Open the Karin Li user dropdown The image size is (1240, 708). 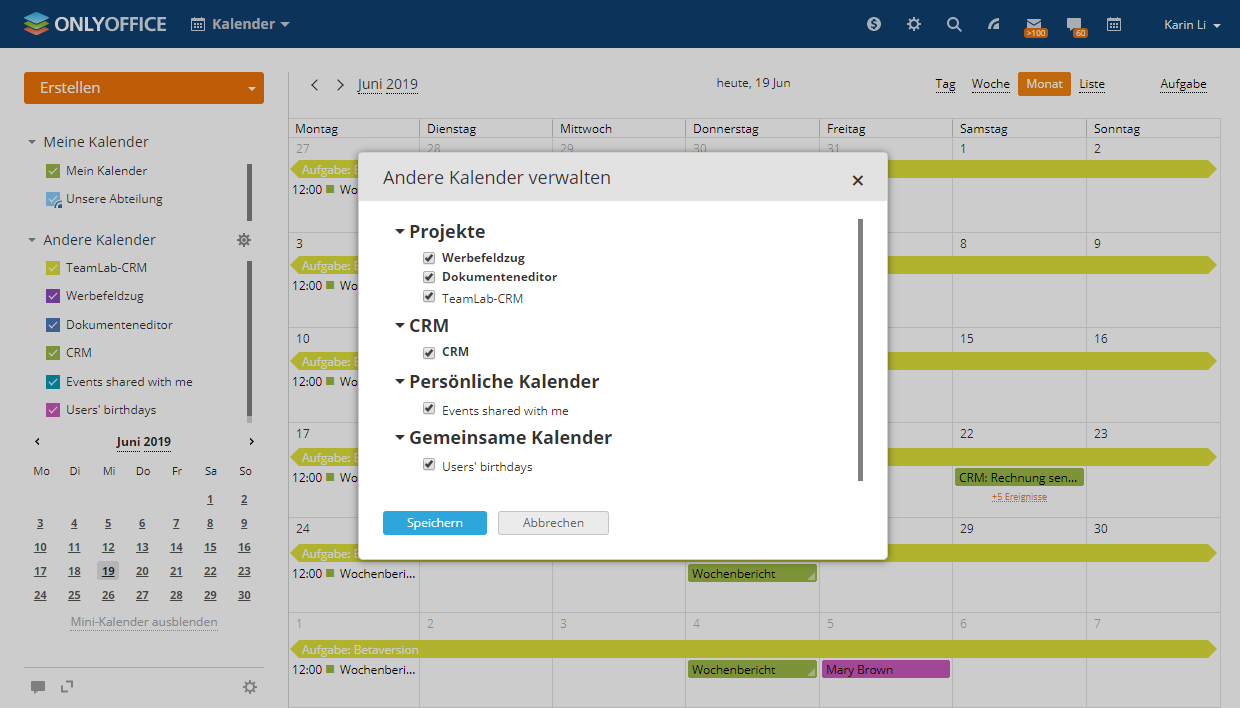coord(1192,25)
